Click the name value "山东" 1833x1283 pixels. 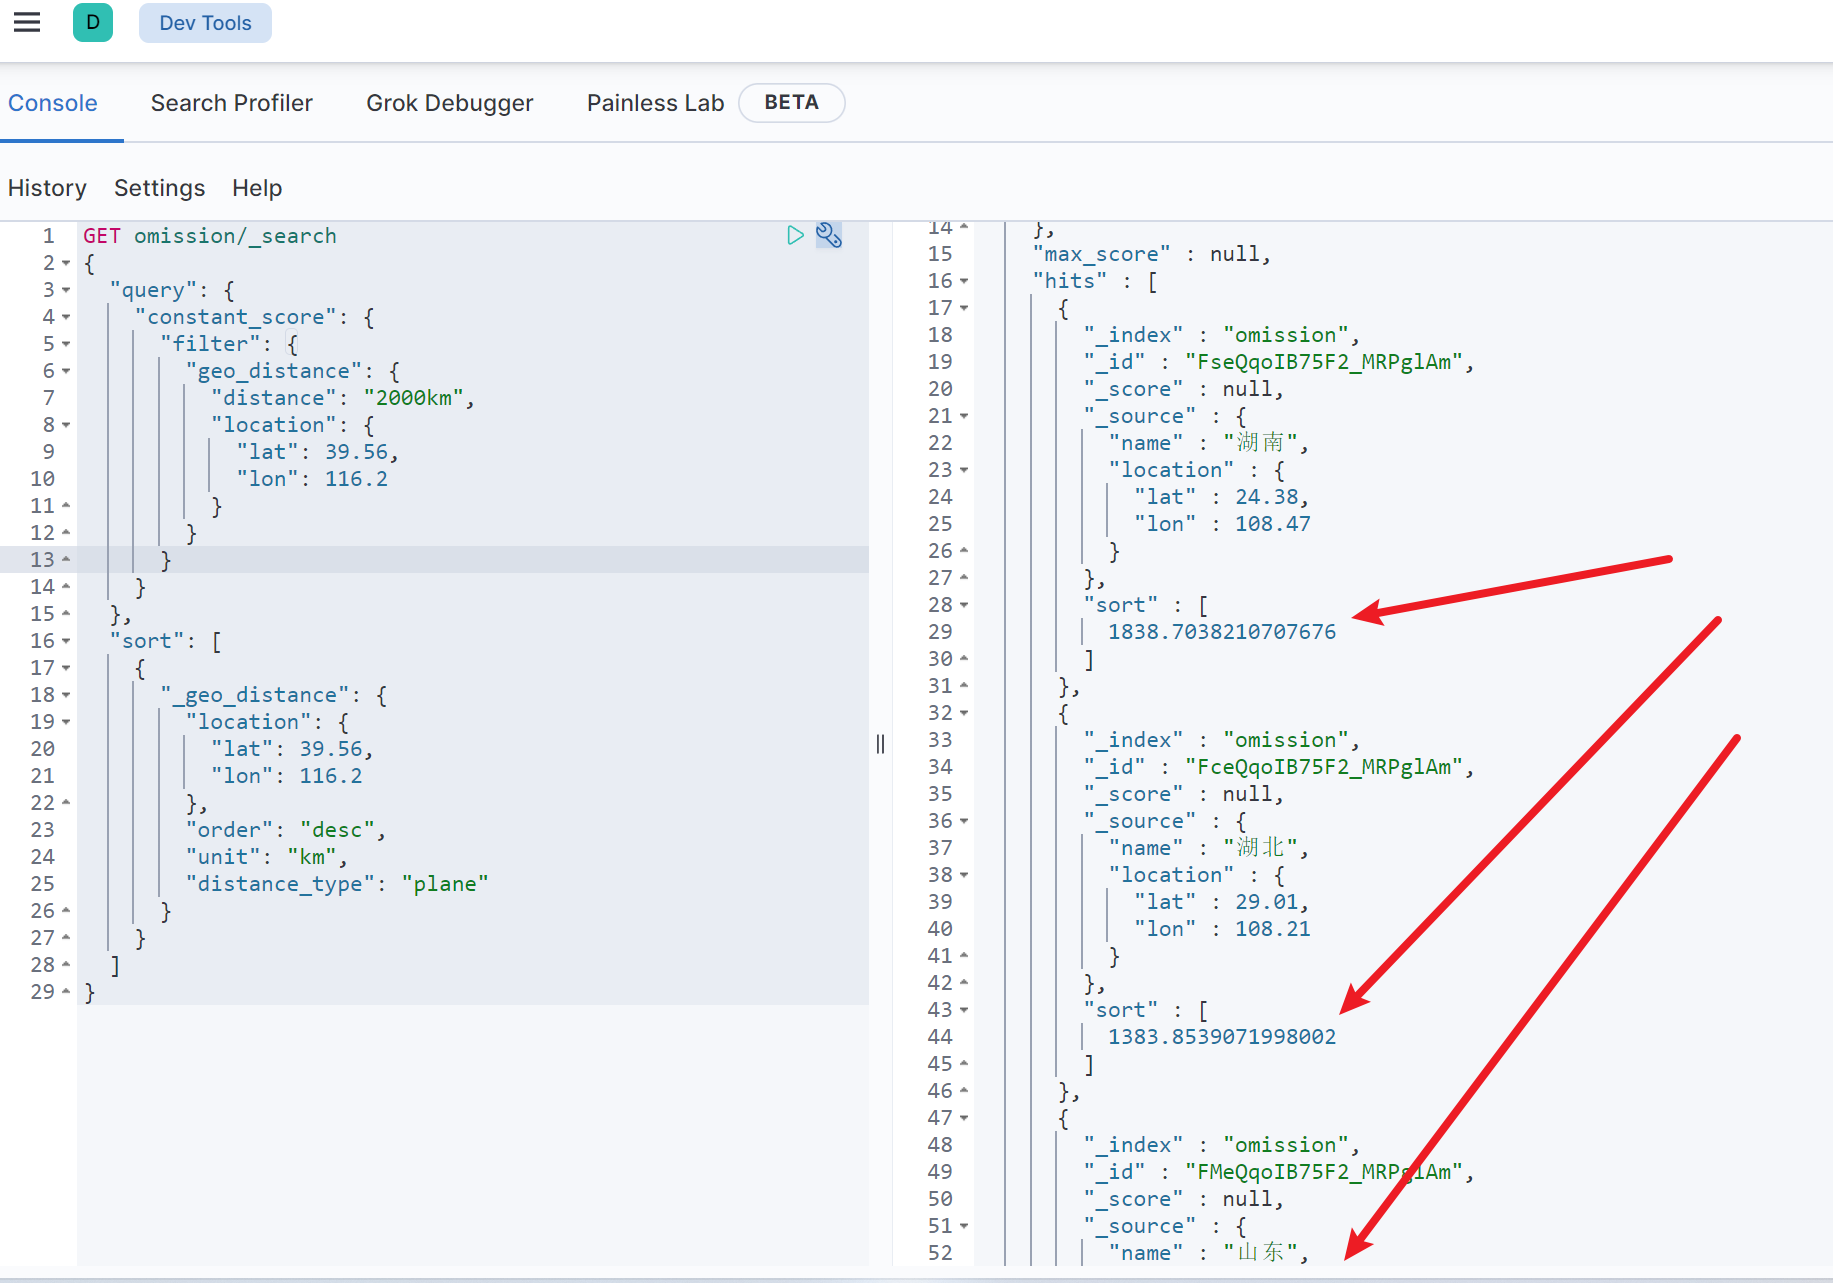point(1260,1253)
